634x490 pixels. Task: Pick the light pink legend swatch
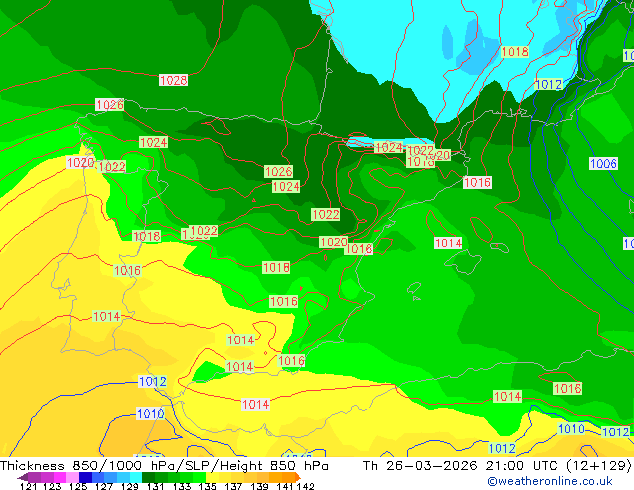(72, 477)
